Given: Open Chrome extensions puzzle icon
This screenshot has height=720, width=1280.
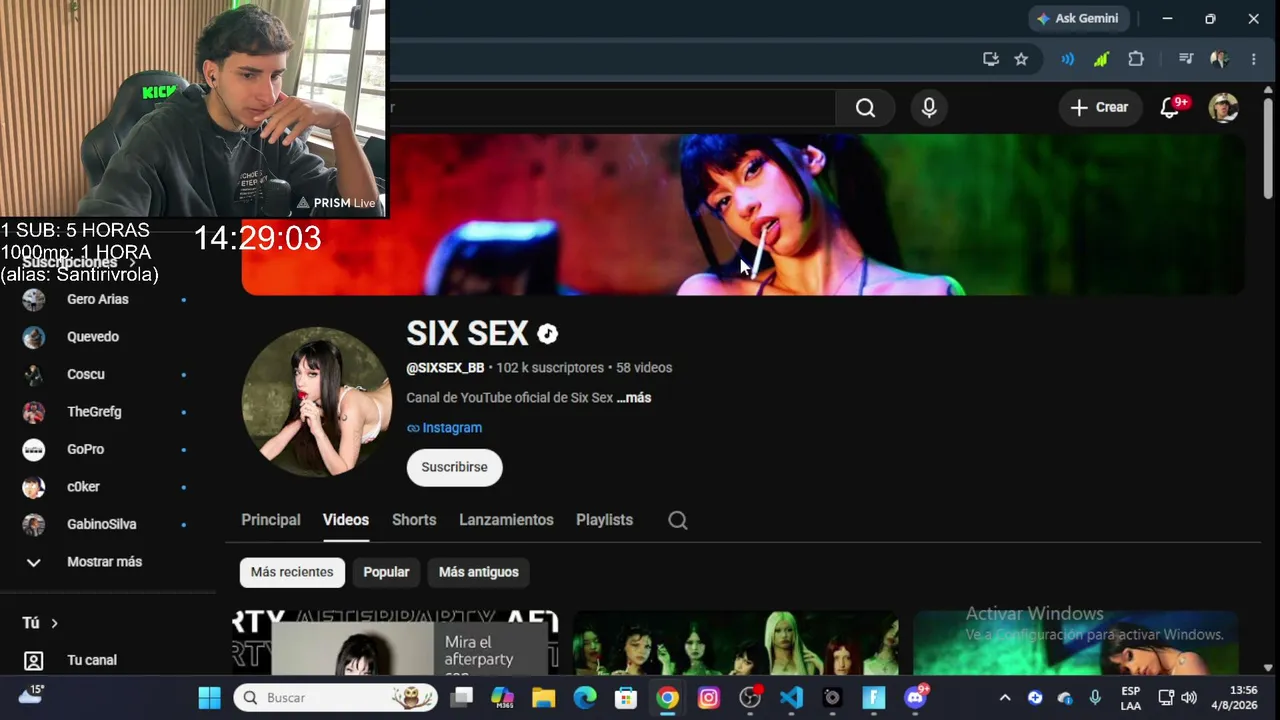Looking at the screenshot, I should point(1136,59).
